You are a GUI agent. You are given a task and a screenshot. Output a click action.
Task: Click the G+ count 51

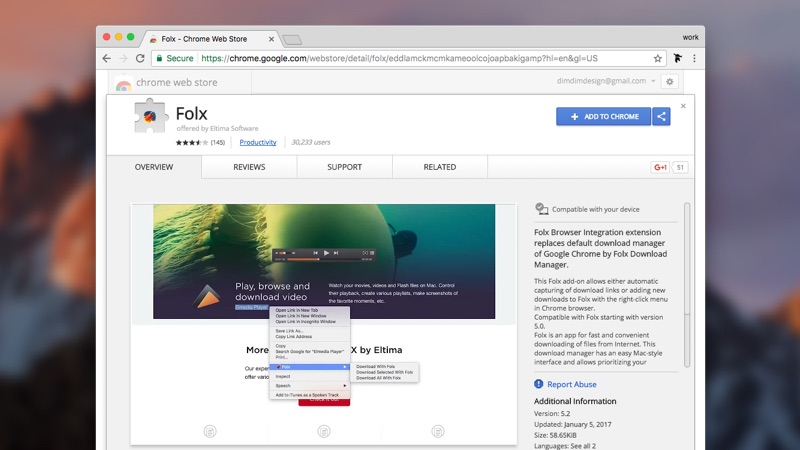680,167
